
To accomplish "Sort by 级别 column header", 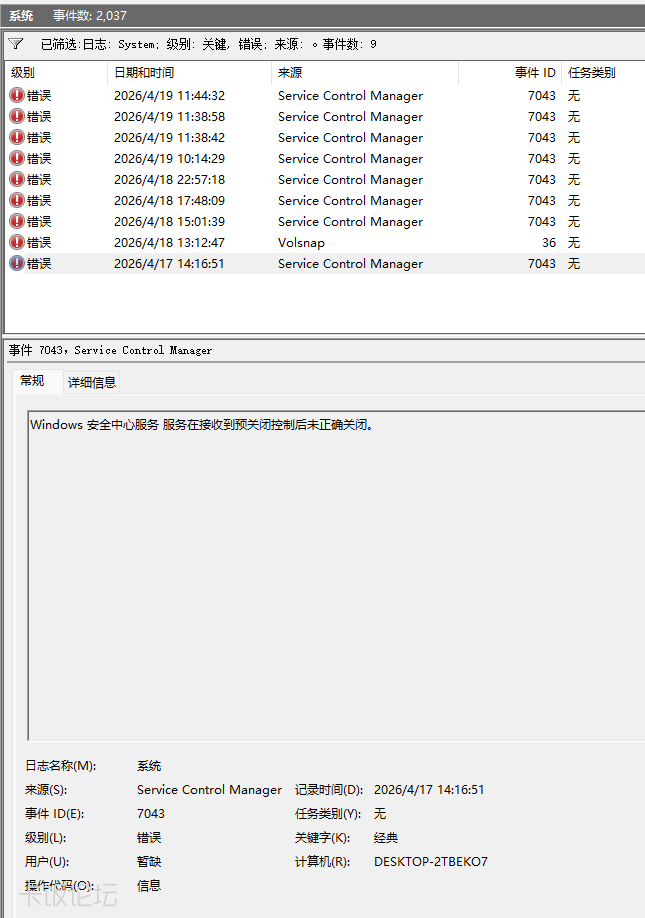I will [x=56, y=73].
